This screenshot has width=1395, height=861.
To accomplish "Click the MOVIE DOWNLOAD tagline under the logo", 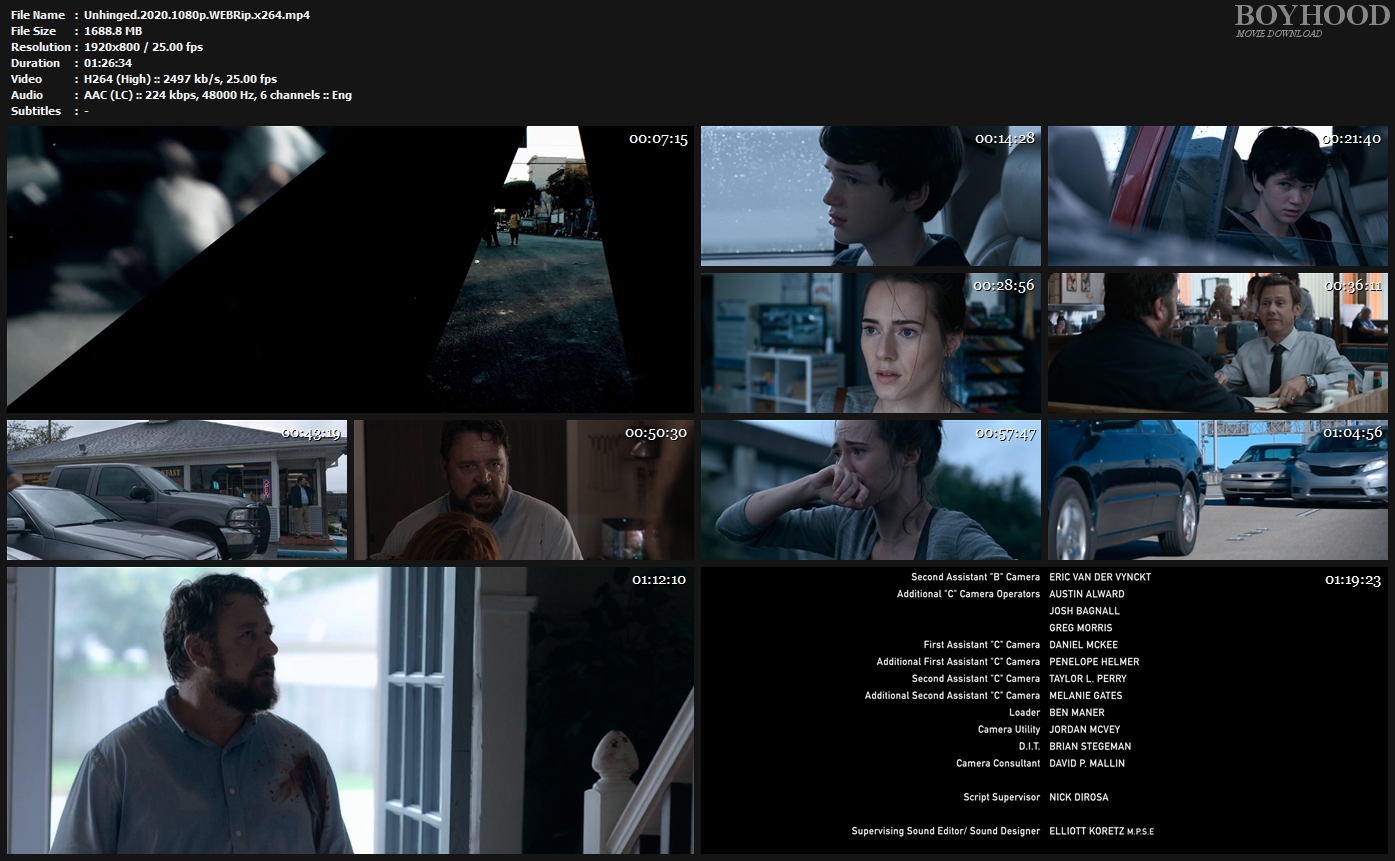I will tap(1279, 34).
